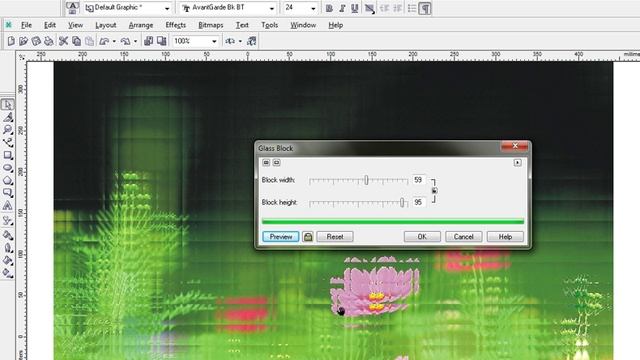Click the Paste toolbar icon
The image size is (640, 360).
click(89, 41)
